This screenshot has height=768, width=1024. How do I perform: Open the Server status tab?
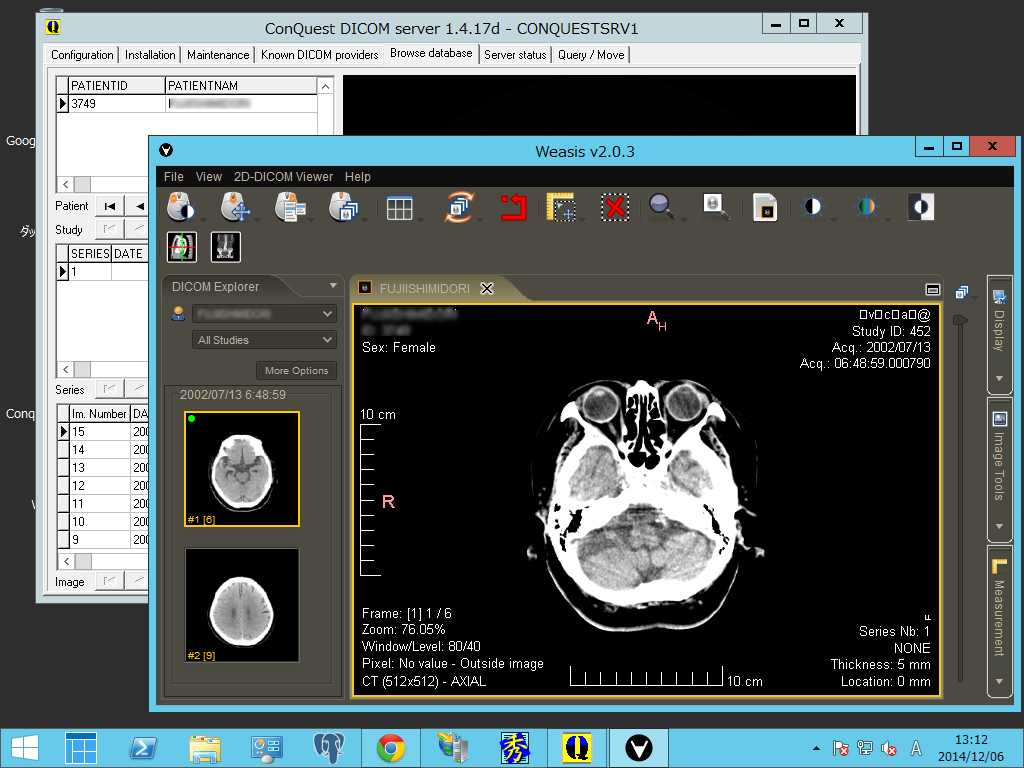(515, 55)
